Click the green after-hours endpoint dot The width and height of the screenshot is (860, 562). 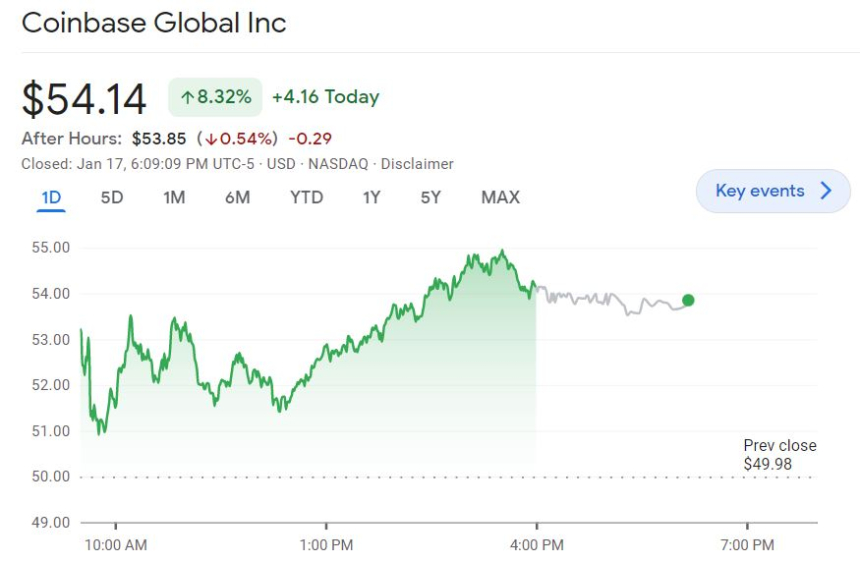(688, 300)
